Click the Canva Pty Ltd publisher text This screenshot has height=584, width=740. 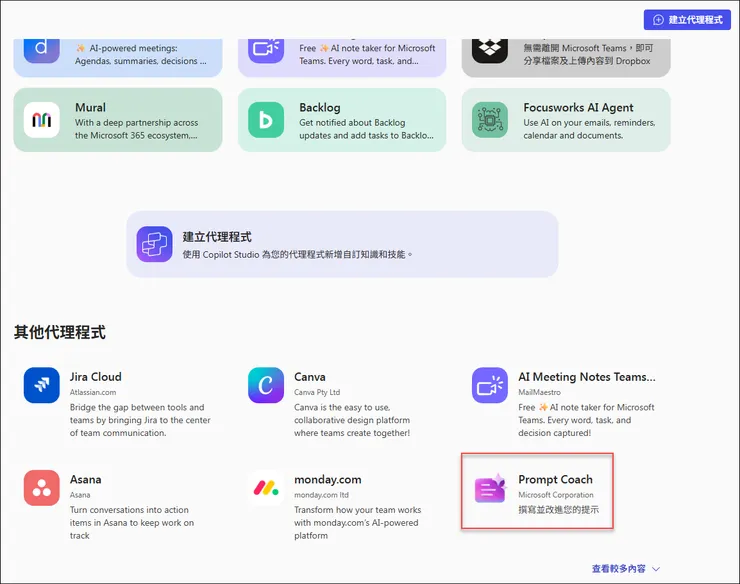(x=317, y=392)
